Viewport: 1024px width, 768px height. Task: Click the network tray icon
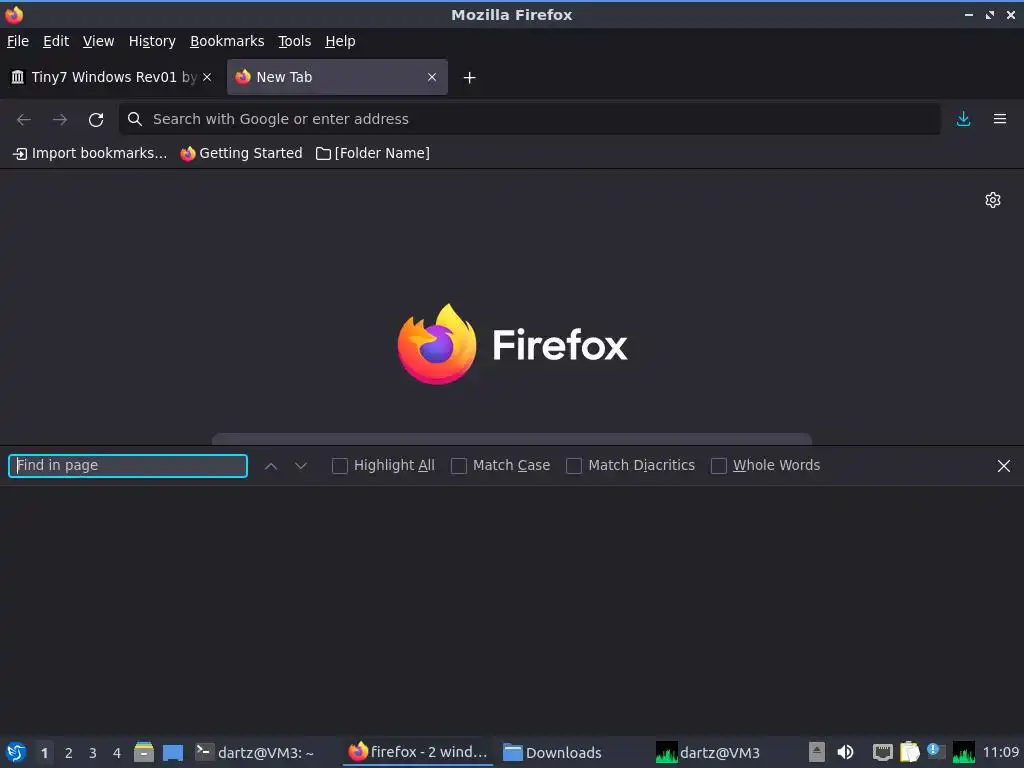pyautogui.click(x=882, y=752)
